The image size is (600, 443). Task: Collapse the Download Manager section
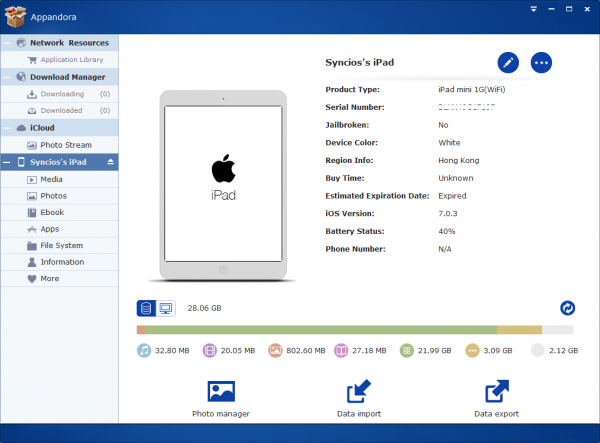pos(7,77)
